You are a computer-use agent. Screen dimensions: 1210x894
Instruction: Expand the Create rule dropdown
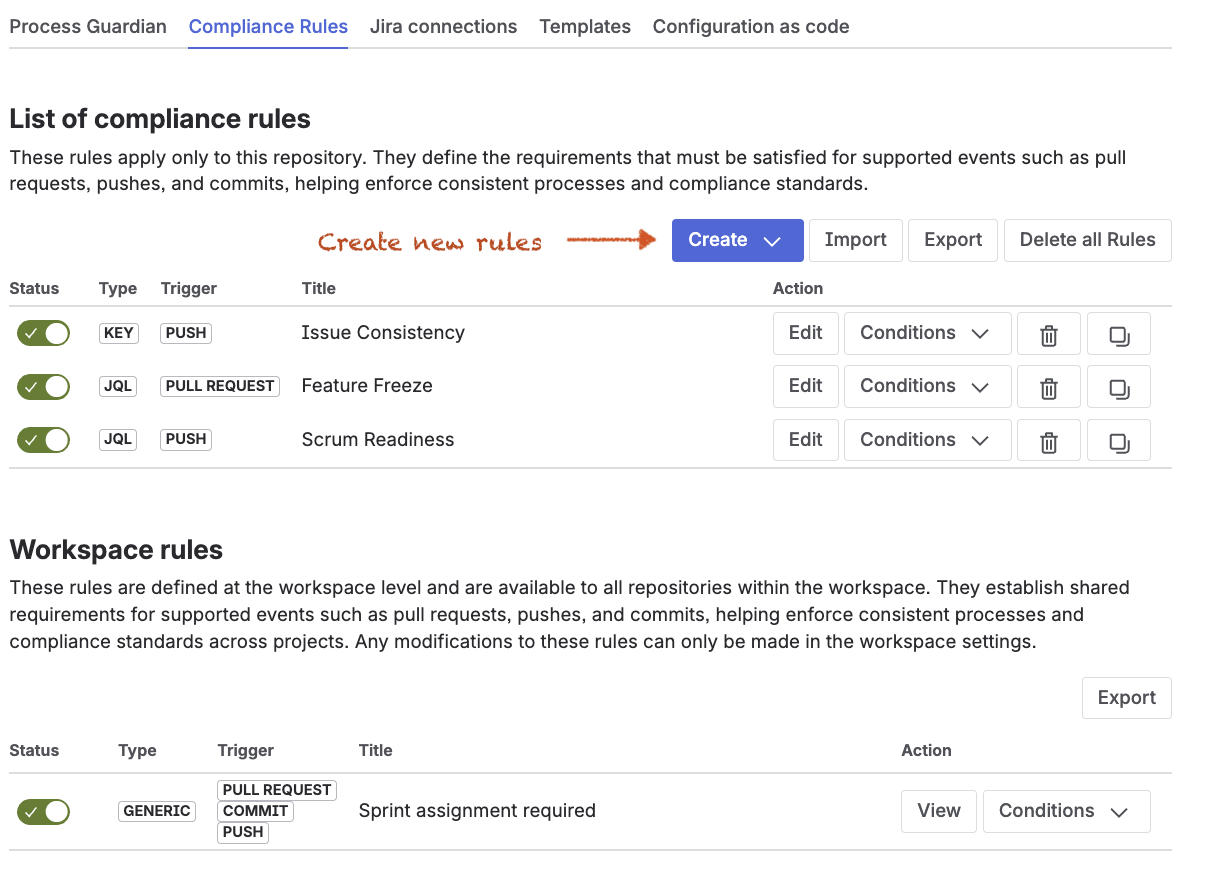click(737, 240)
